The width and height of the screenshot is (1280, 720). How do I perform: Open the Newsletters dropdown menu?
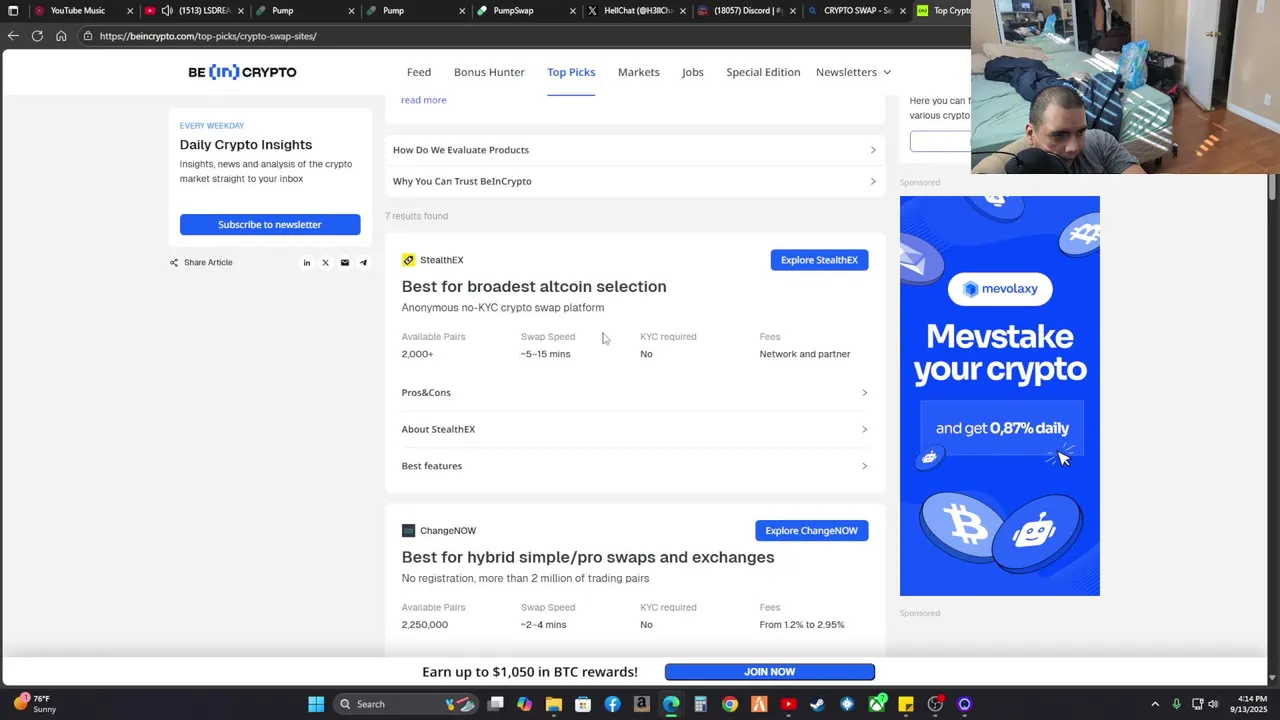(853, 72)
